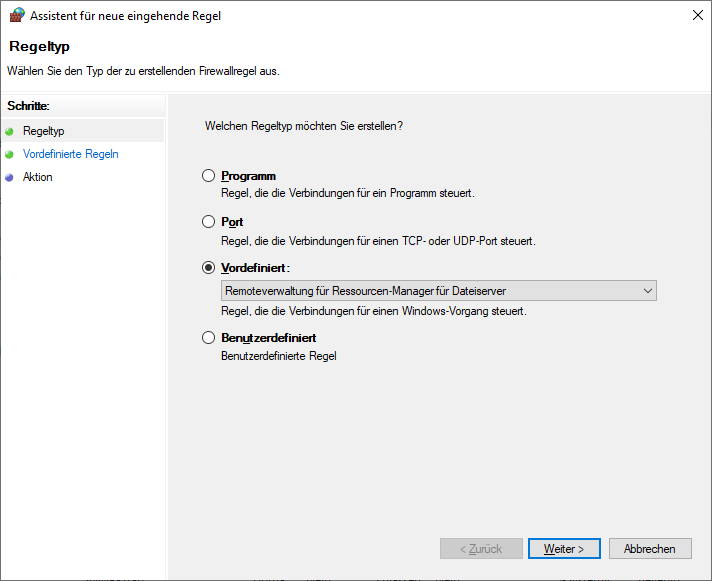Click the green bullet beside Regeltyp
Screen dimensions: 712x581
point(10,131)
